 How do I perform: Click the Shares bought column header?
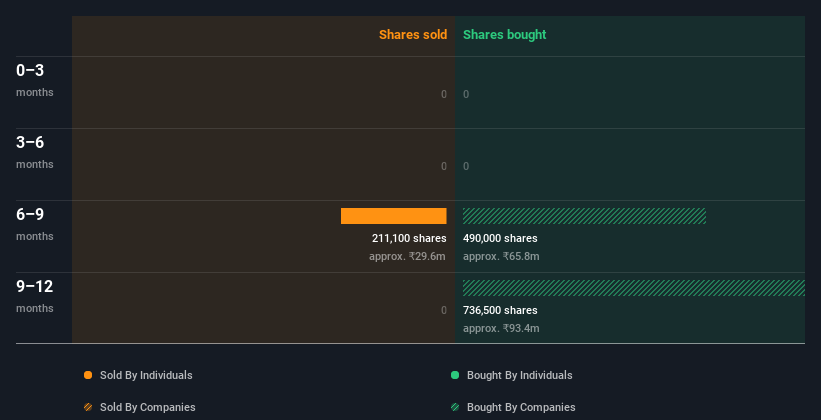[505, 35]
